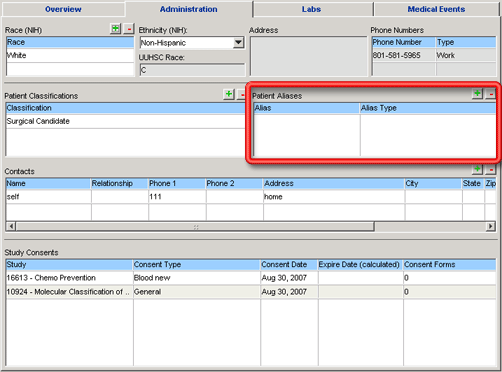502x372 pixels.
Task: Click the Phone 1 column header
Action: 177,183
